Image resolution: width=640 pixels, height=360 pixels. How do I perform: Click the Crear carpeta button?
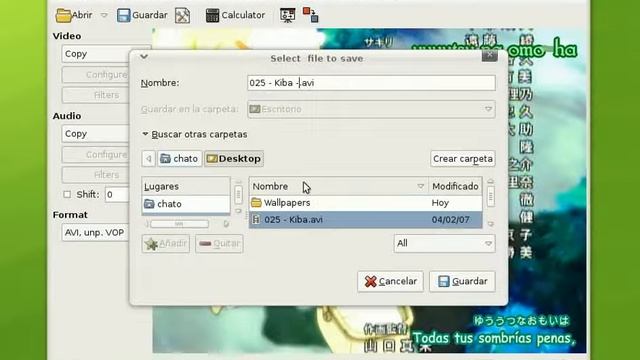463,159
